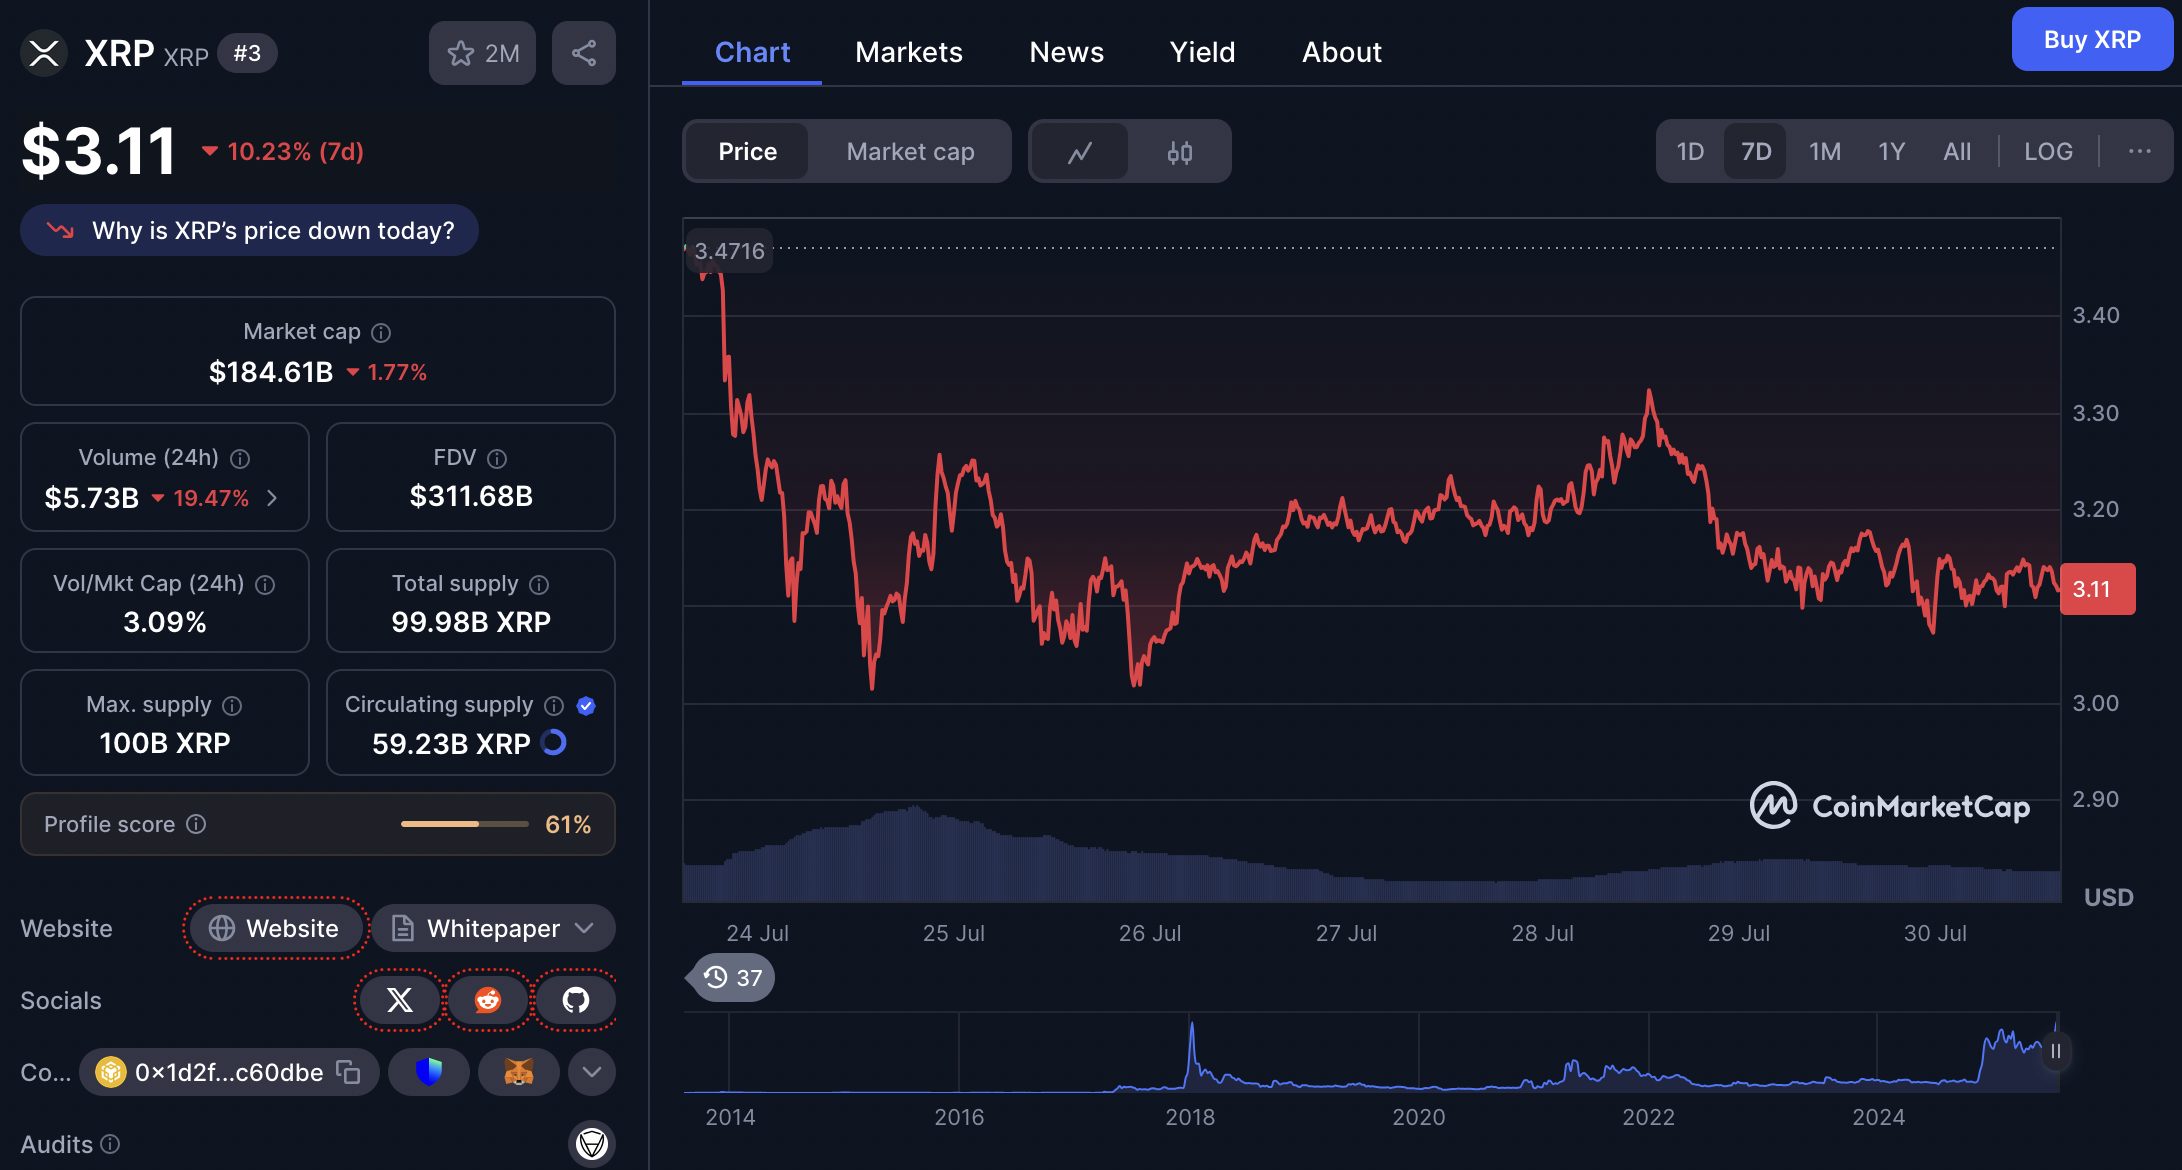This screenshot has width=2182, height=1170.
Task: Select the Price chart toggle
Action: 747,152
